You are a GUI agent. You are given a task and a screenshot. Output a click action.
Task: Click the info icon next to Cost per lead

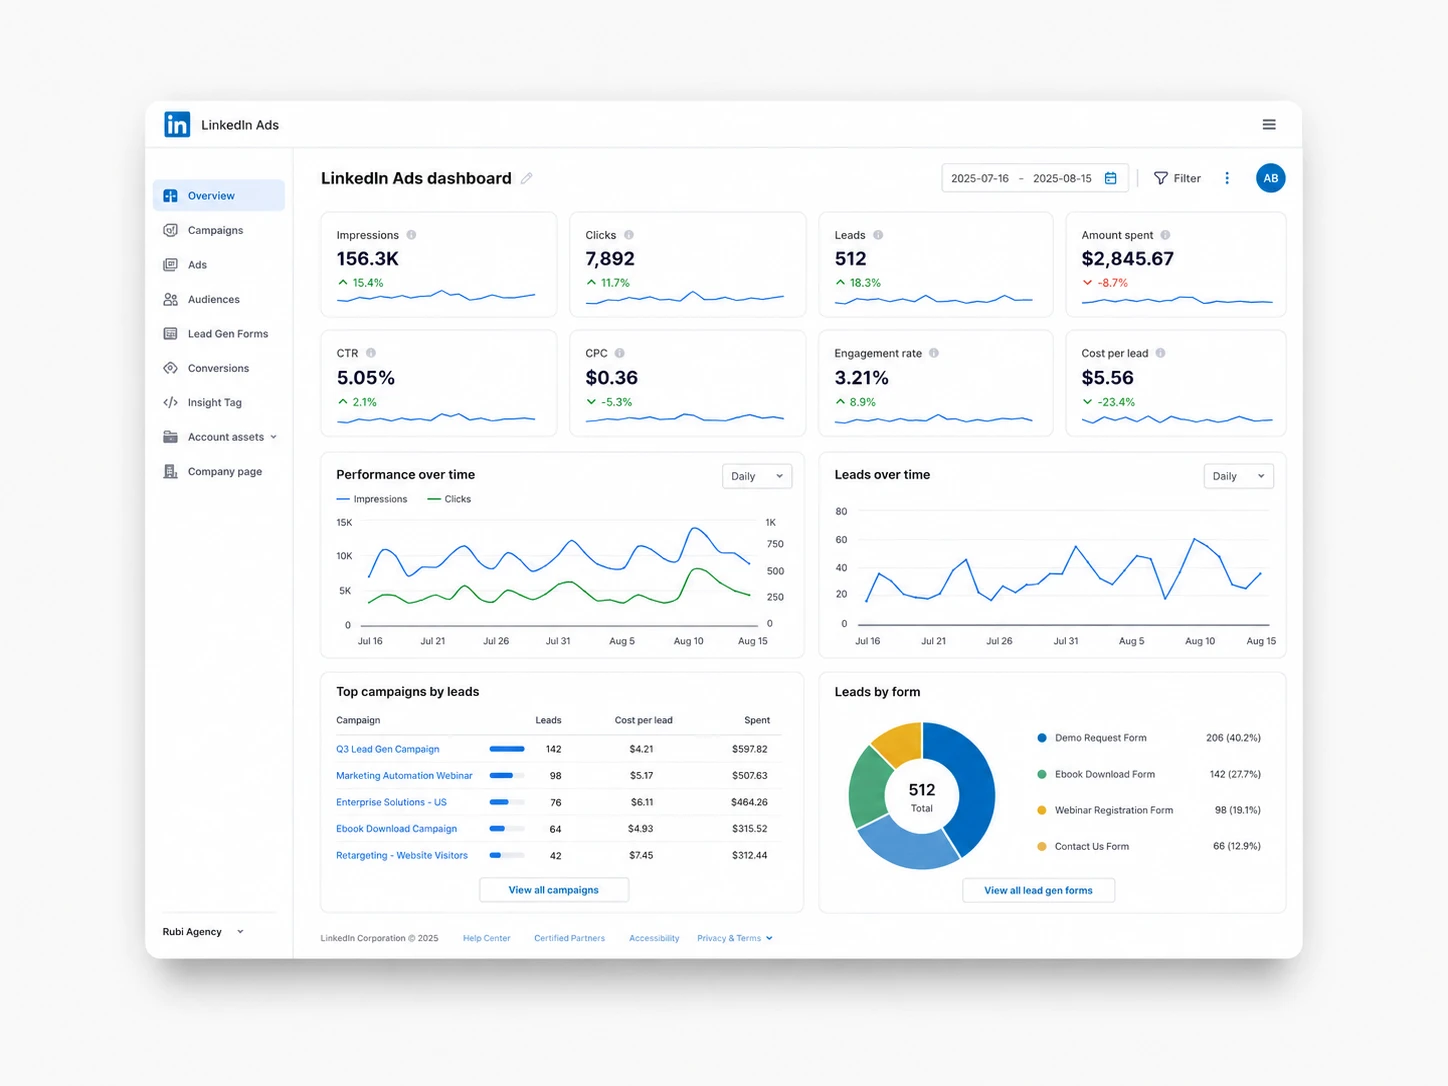(x=1160, y=353)
